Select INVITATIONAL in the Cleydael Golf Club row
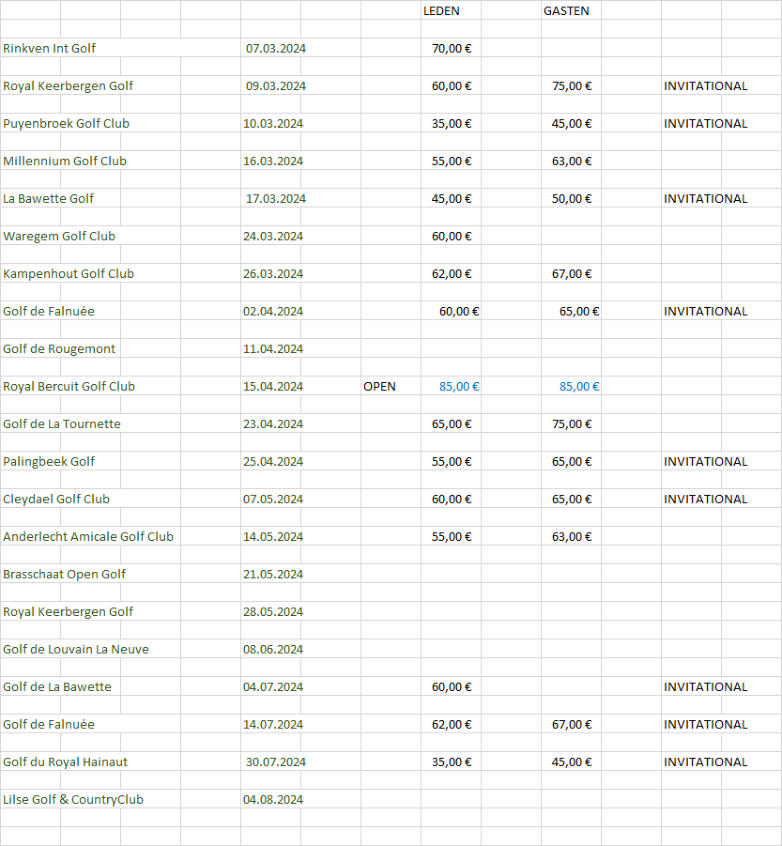This screenshot has height=846, width=782. [705, 499]
